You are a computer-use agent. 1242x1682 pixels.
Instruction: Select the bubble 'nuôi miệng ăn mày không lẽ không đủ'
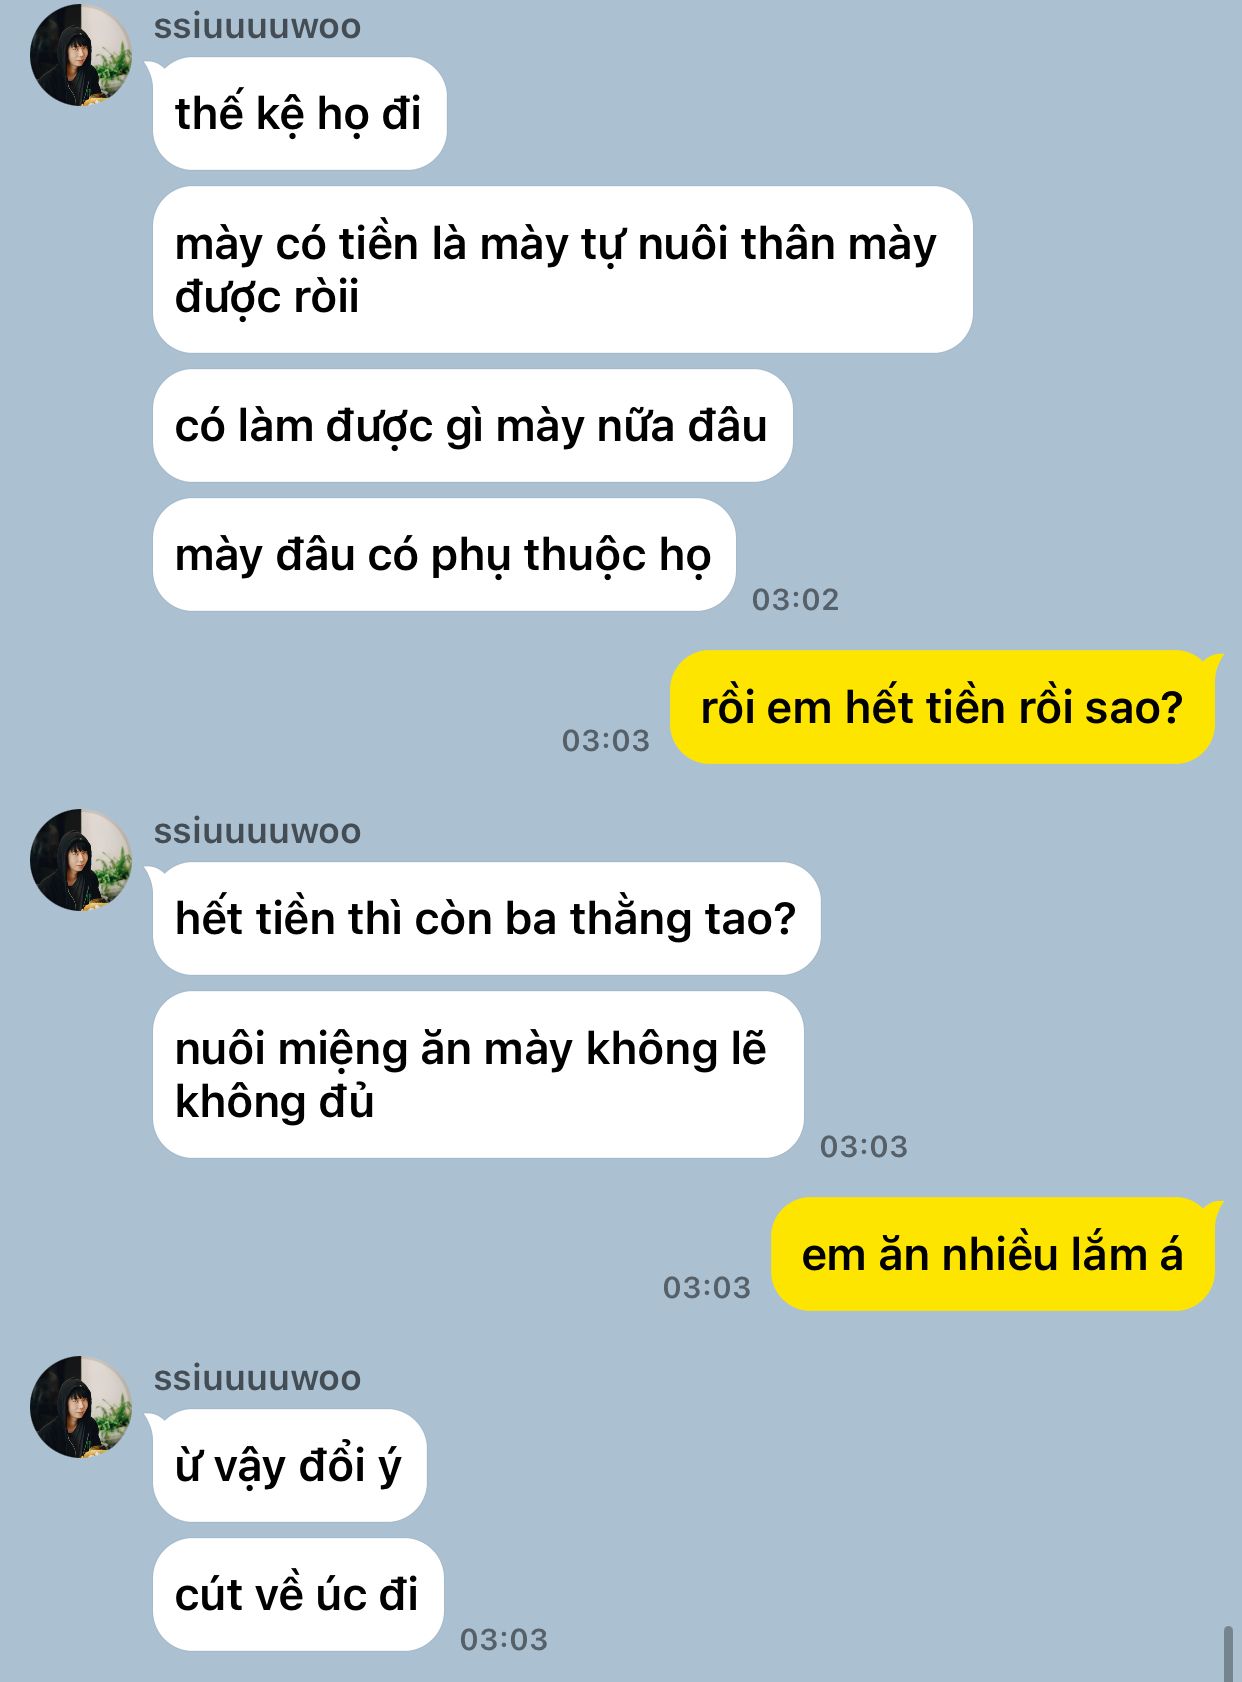click(x=478, y=1074)
